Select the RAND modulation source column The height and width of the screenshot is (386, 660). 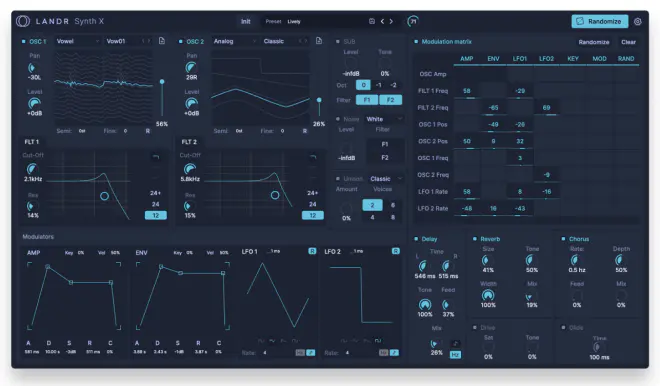click(626, 59)
